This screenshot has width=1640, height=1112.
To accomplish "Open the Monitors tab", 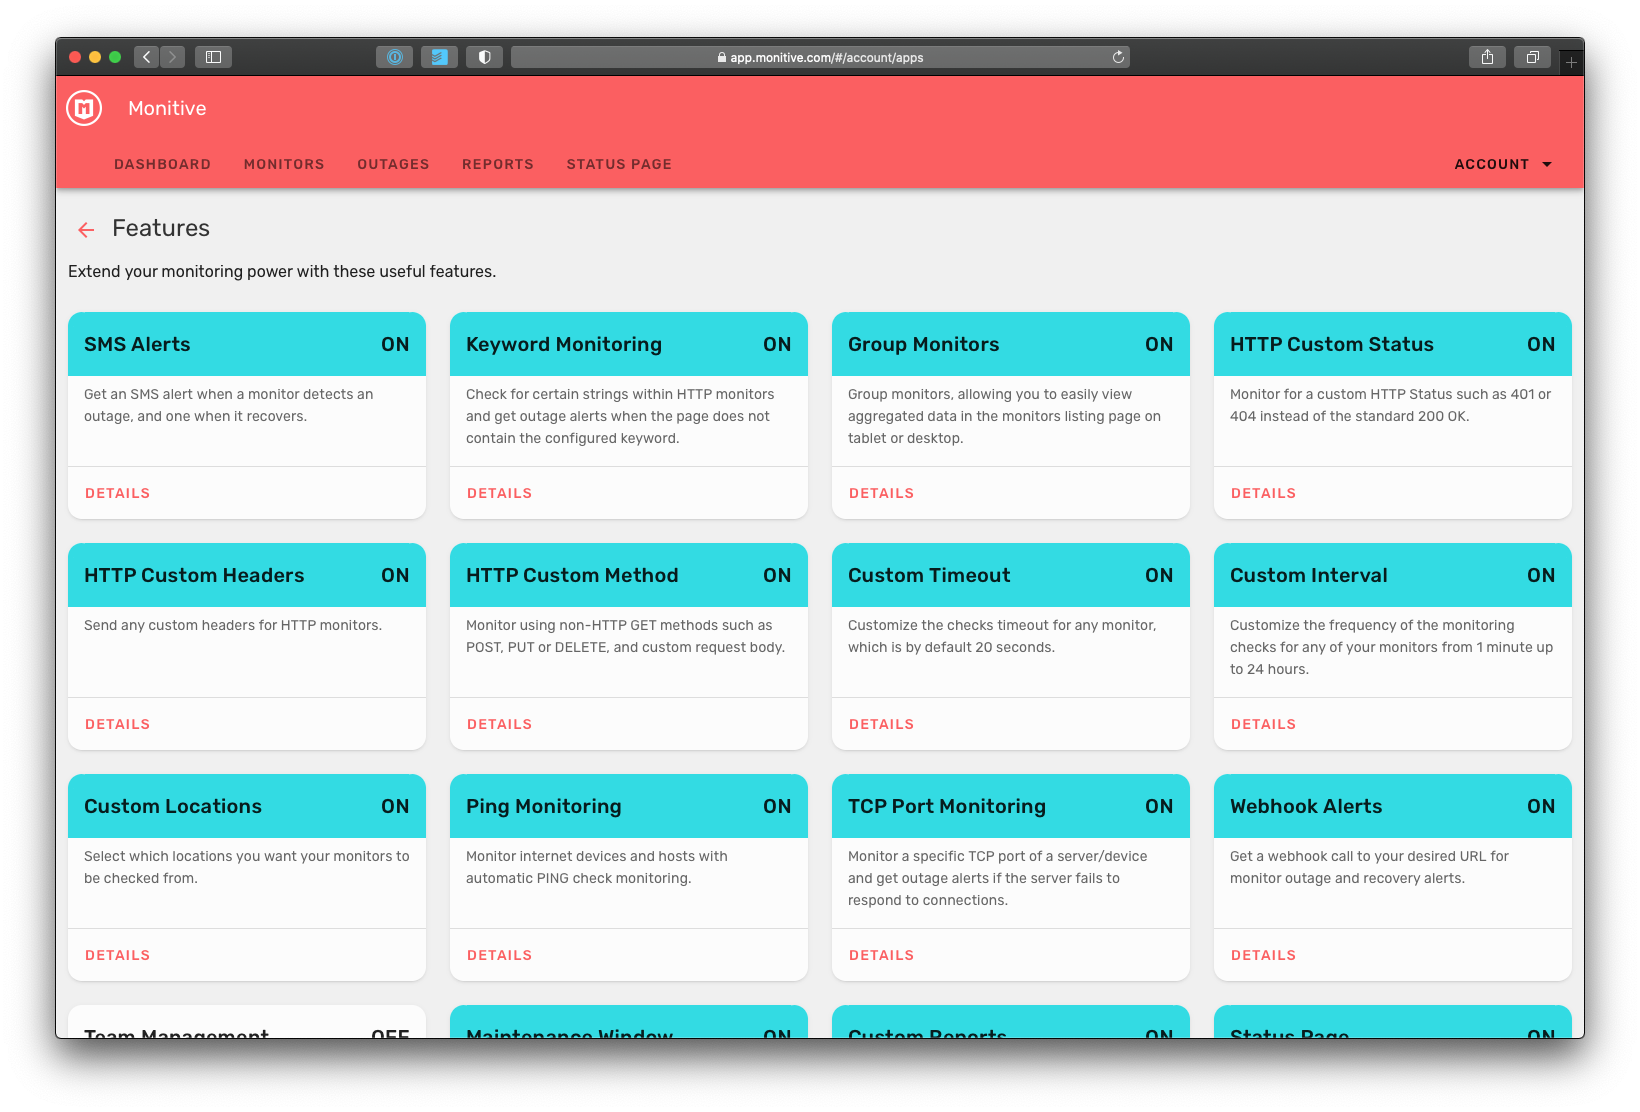I will click(284, 164).
